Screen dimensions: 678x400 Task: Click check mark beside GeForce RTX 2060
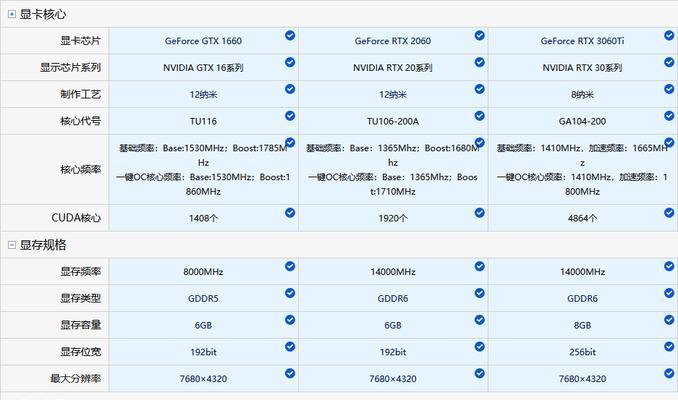click(480, 35)
